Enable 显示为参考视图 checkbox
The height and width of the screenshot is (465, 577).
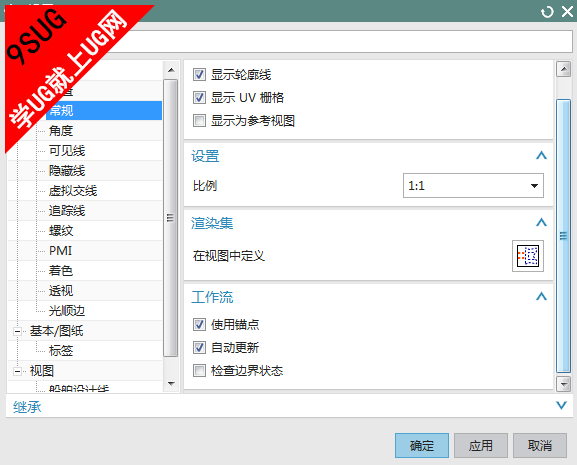click(199, 120)
